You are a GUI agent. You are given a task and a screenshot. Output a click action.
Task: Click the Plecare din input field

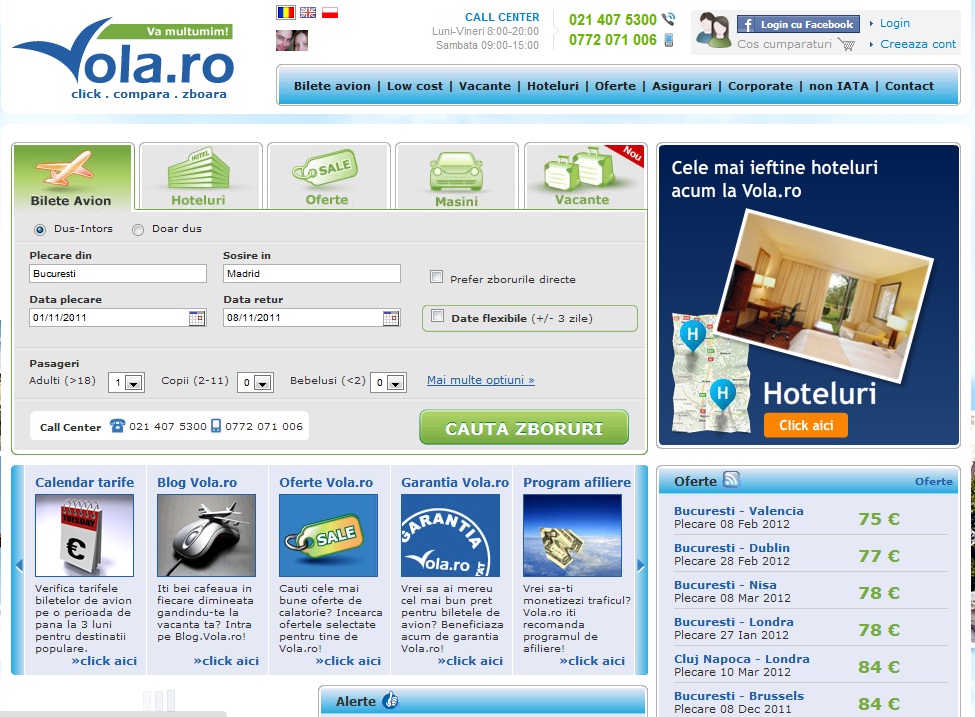pyautogui.click(x=117, y=273)
